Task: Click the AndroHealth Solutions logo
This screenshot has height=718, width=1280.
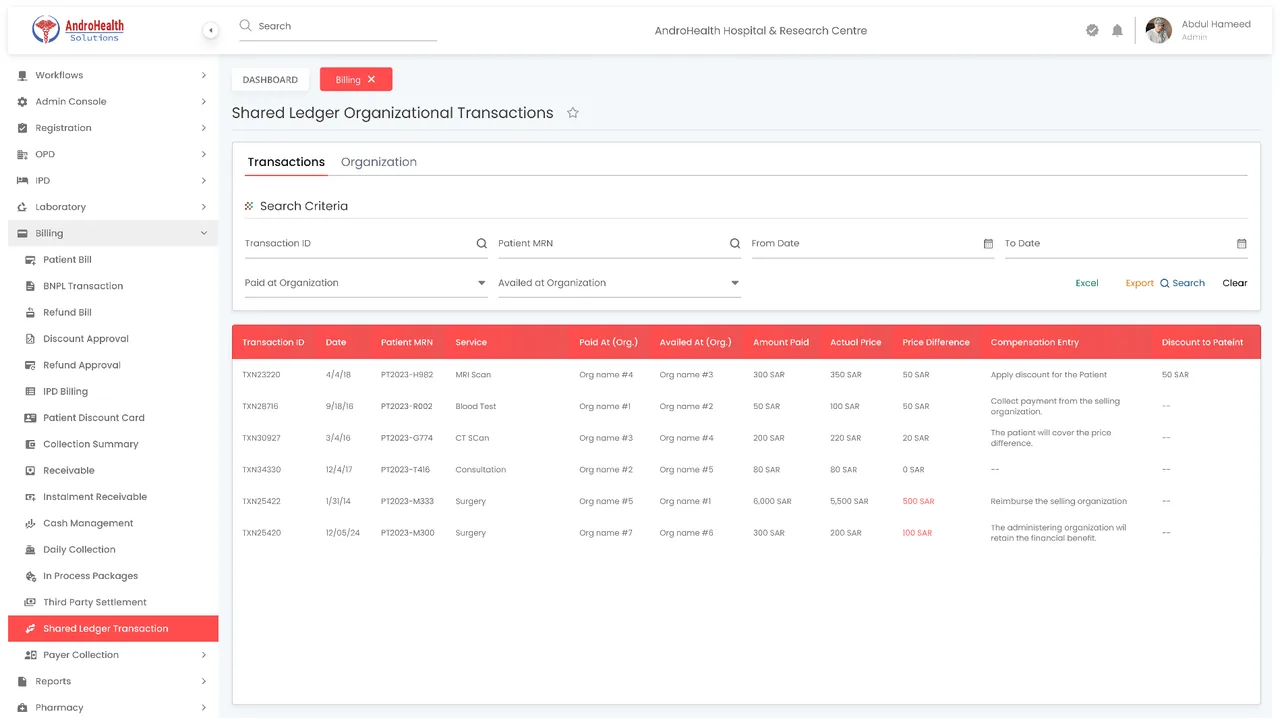Action: [x=78, y=29]
